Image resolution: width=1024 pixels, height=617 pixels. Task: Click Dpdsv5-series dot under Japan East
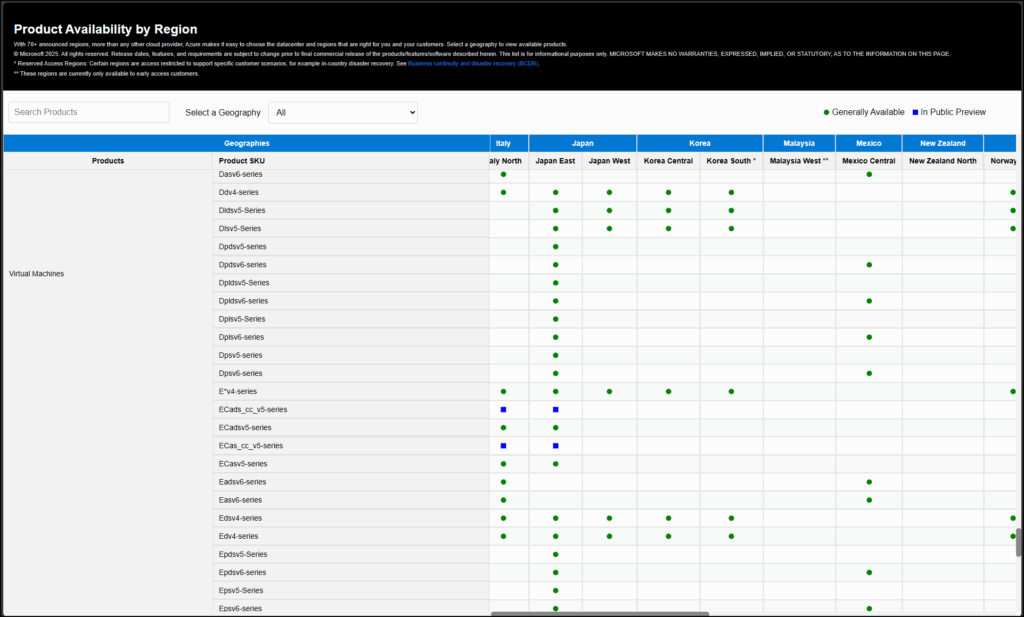(556, 247)
